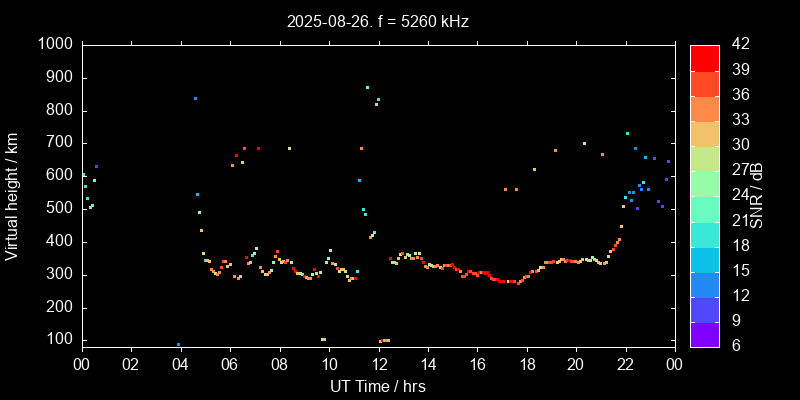Click the plot title showing 5260 kHz
Viewport: 800px width, 400px height.
(x=377, y=20)
